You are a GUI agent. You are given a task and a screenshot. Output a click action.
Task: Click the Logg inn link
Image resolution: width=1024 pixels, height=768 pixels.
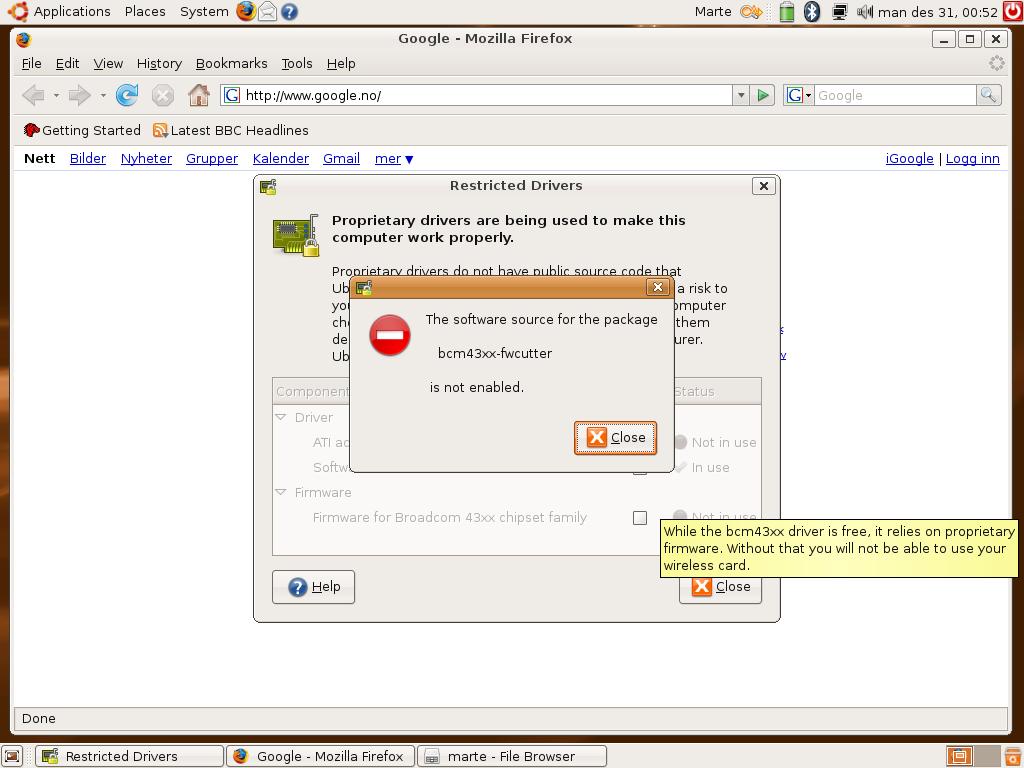(x=972, y=159)
